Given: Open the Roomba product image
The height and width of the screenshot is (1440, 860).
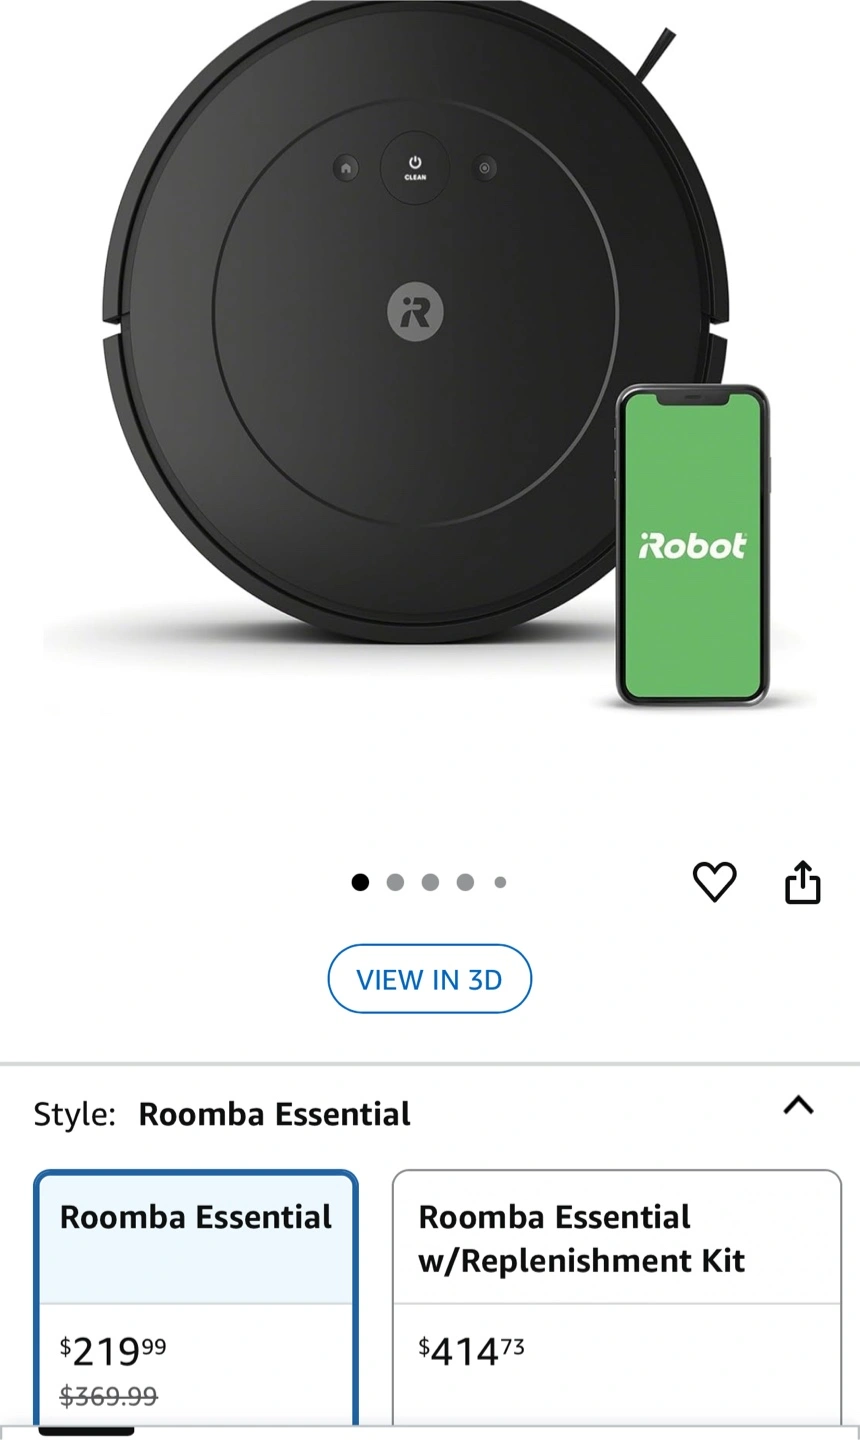Looking at the screenshot, I should [415, 350].
